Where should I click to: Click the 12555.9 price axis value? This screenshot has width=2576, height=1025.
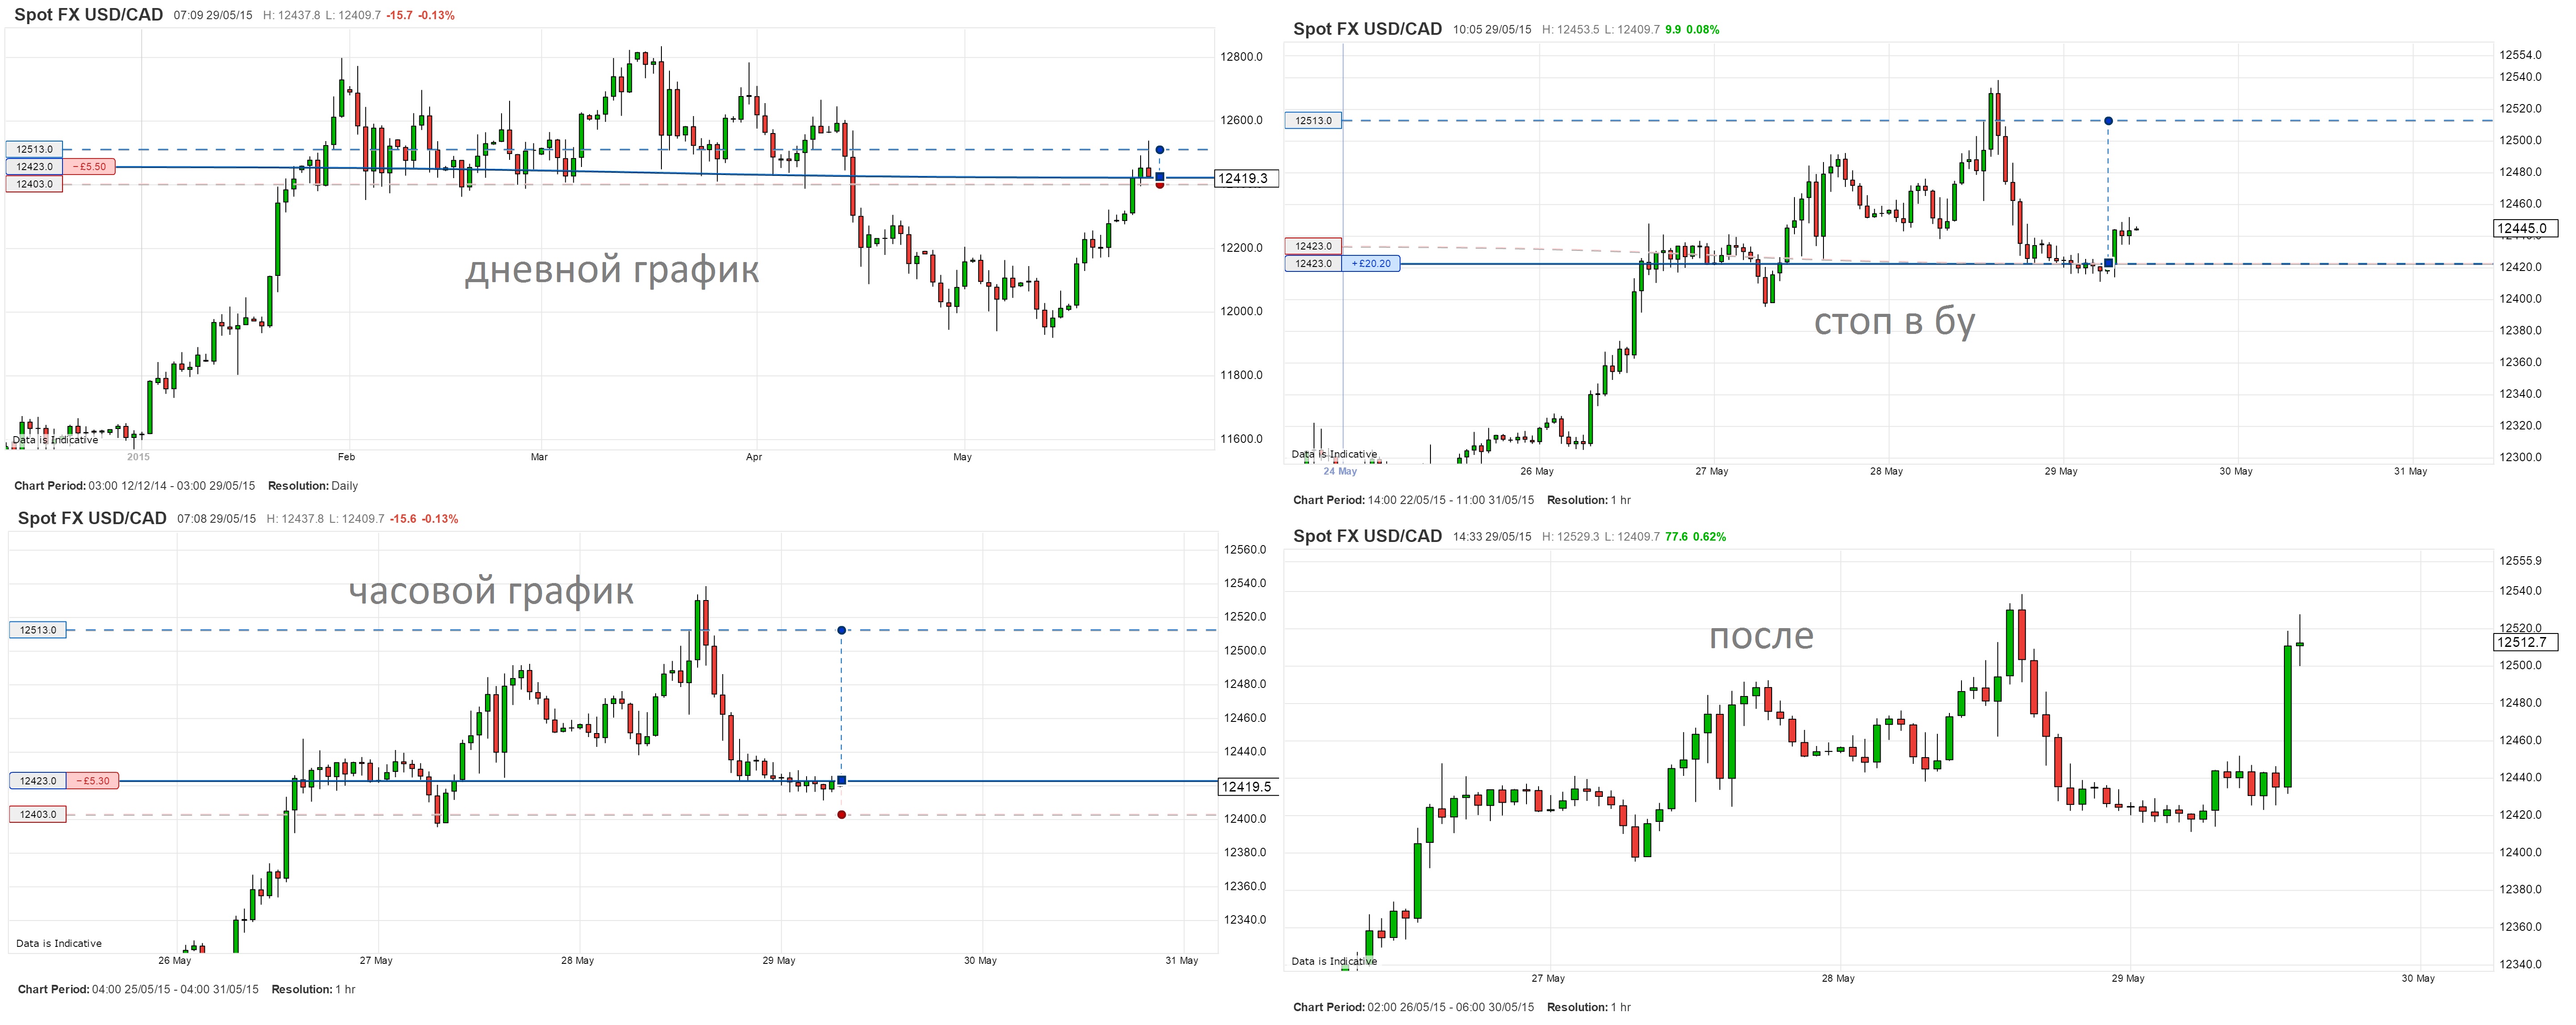pyautogui.click(x=2520, y=561)
